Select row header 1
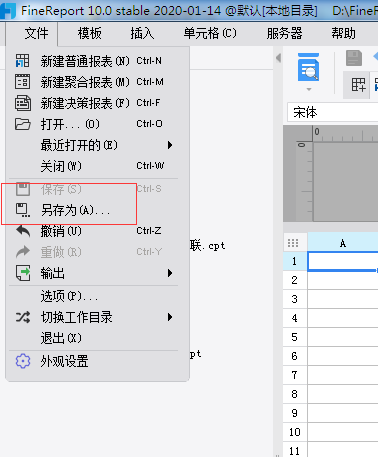This screenshot has width=378, height=457. pyautogui.click(x=295, y=261)
